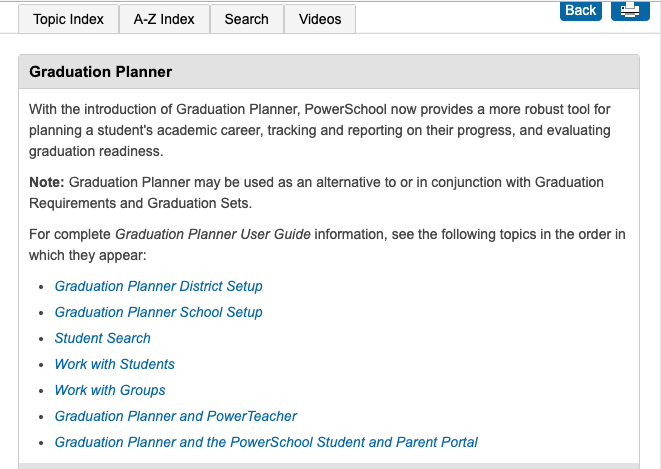This screenshot has height=469, width=661.
Task: Click the bold Note label
Action: [46, 182]
